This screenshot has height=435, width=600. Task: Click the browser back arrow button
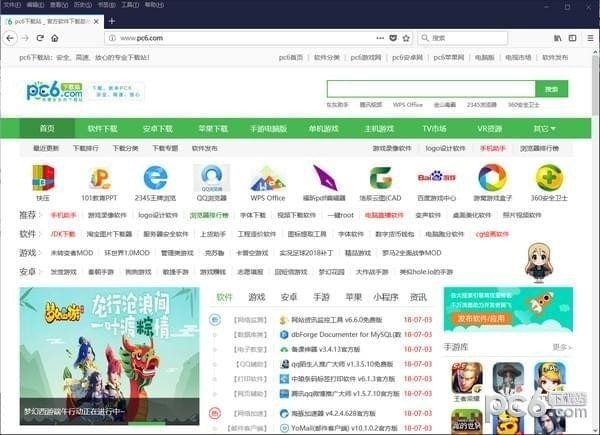click(11, 38)
